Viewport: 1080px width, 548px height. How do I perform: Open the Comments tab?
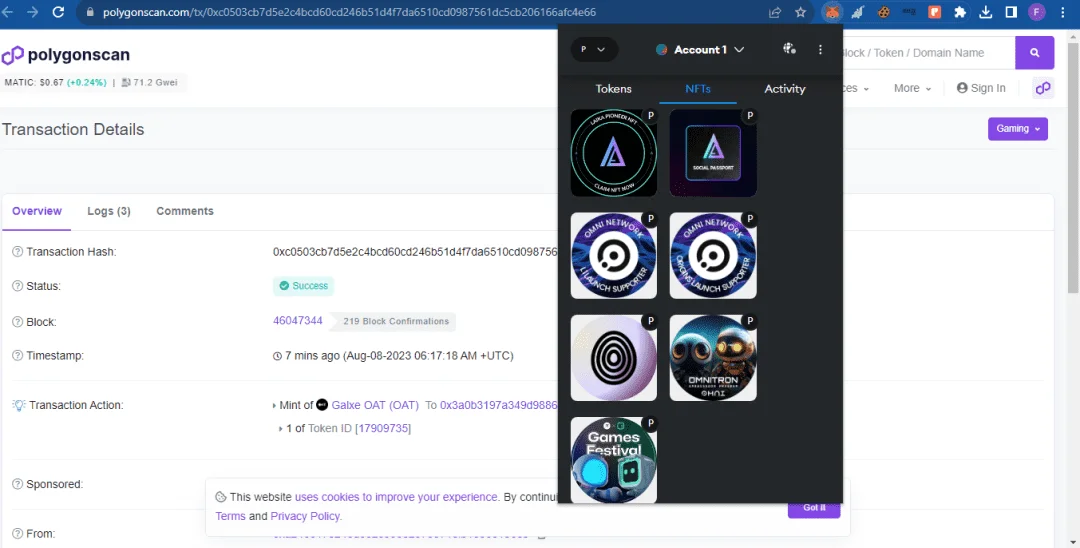[x=185, y=211]
